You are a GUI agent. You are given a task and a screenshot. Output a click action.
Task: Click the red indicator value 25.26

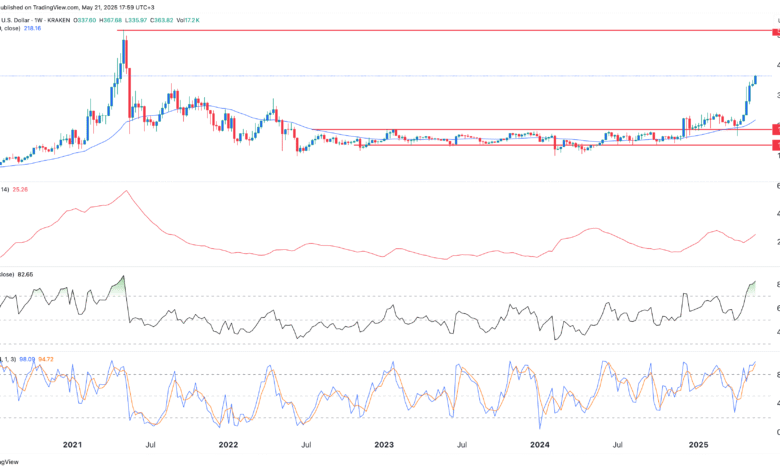[20, 189]
